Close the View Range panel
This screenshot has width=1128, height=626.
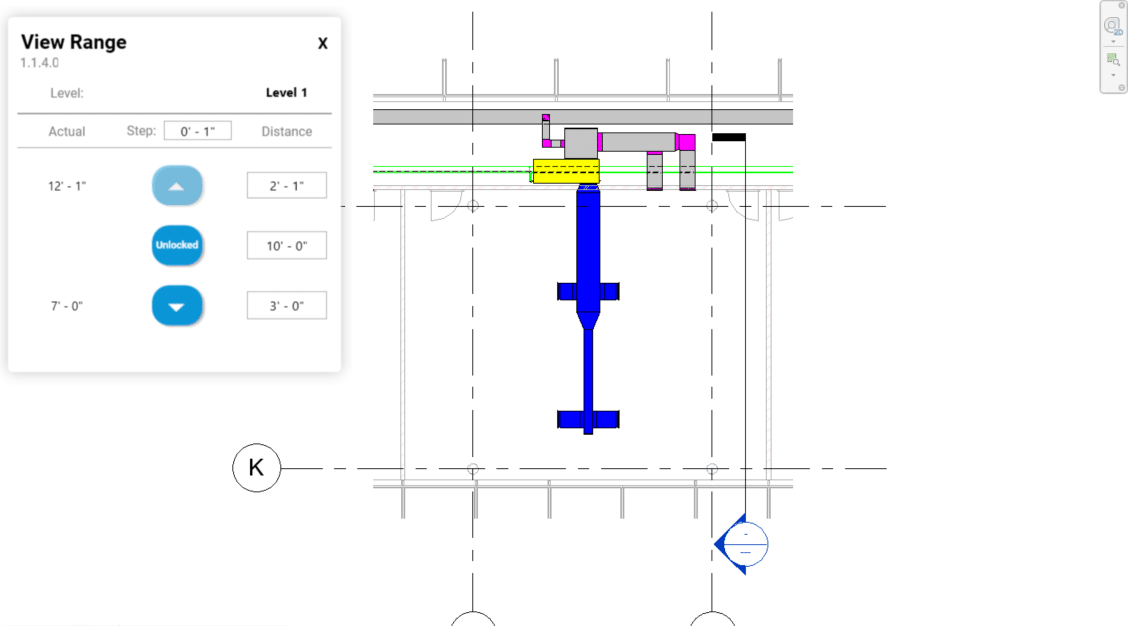[x=323, y=43]
